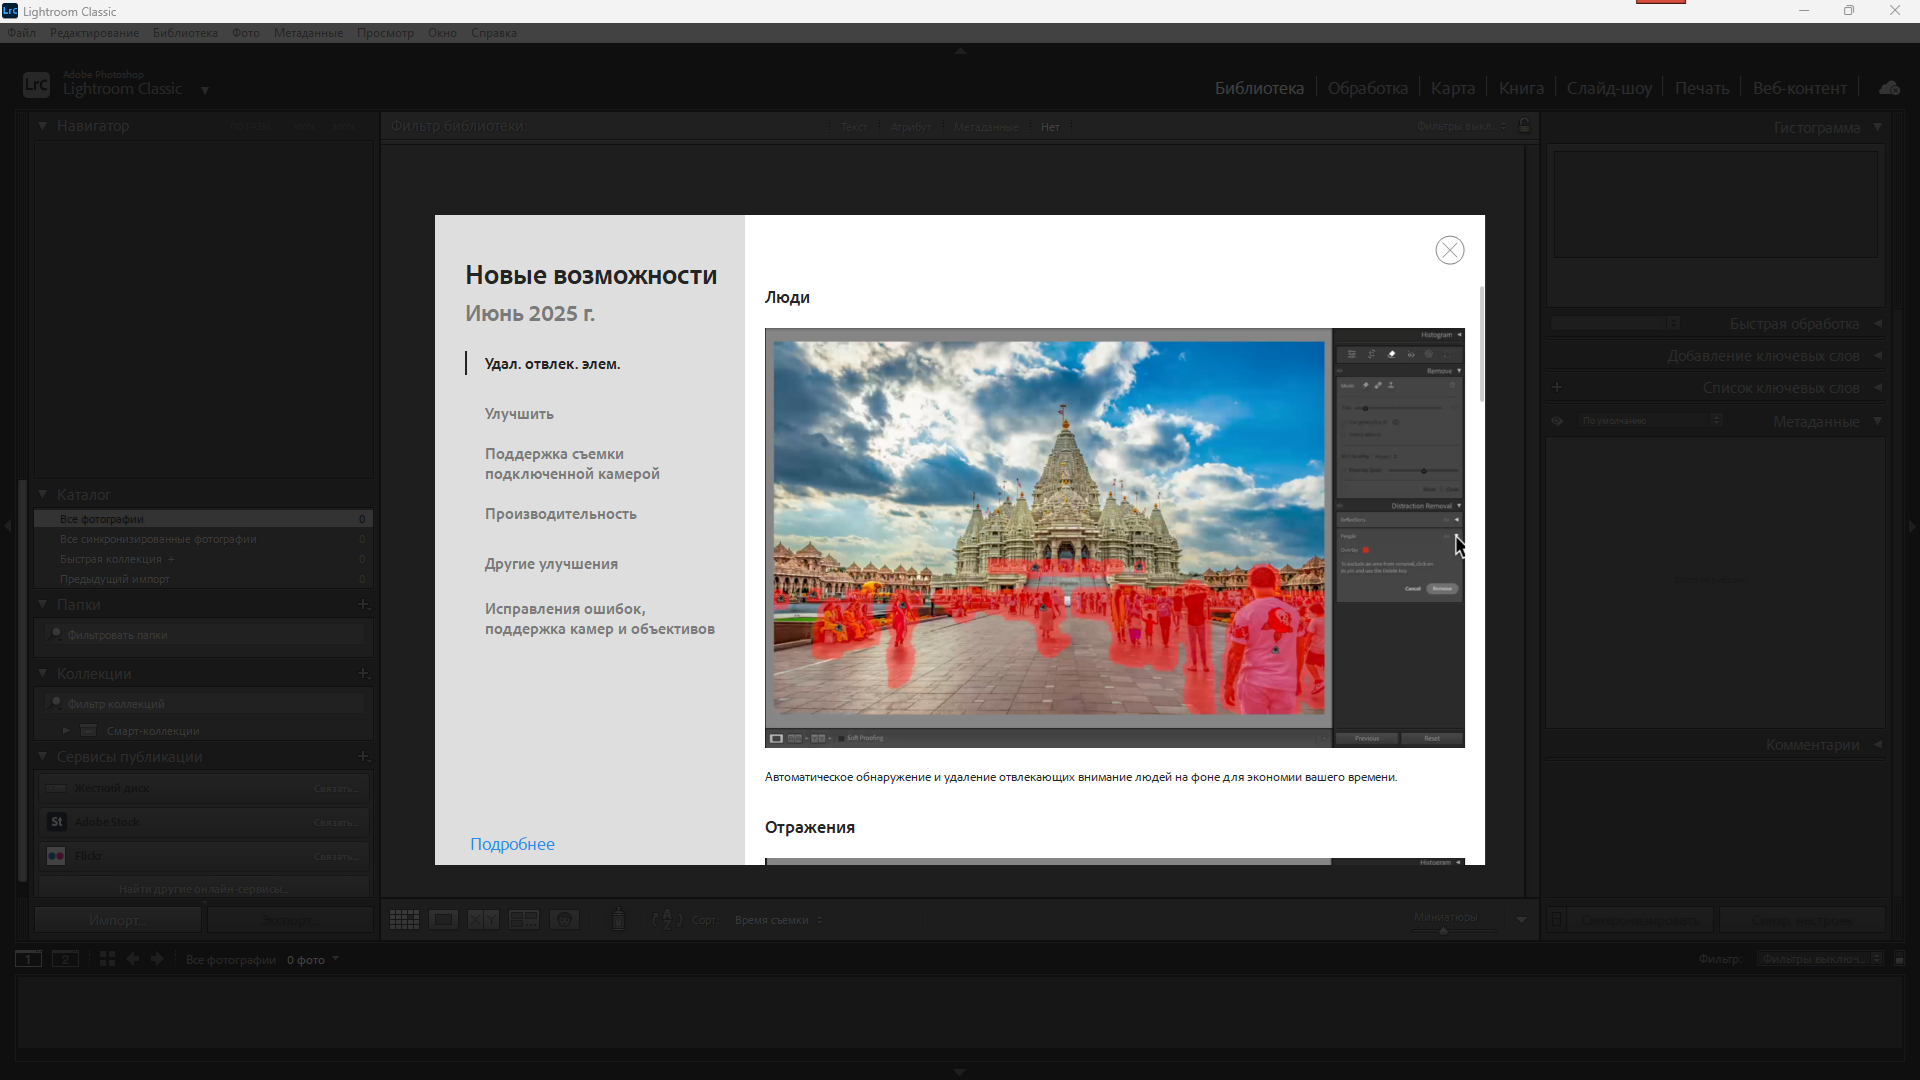
Task: Click main window button 1
Action: pos(28,959)
